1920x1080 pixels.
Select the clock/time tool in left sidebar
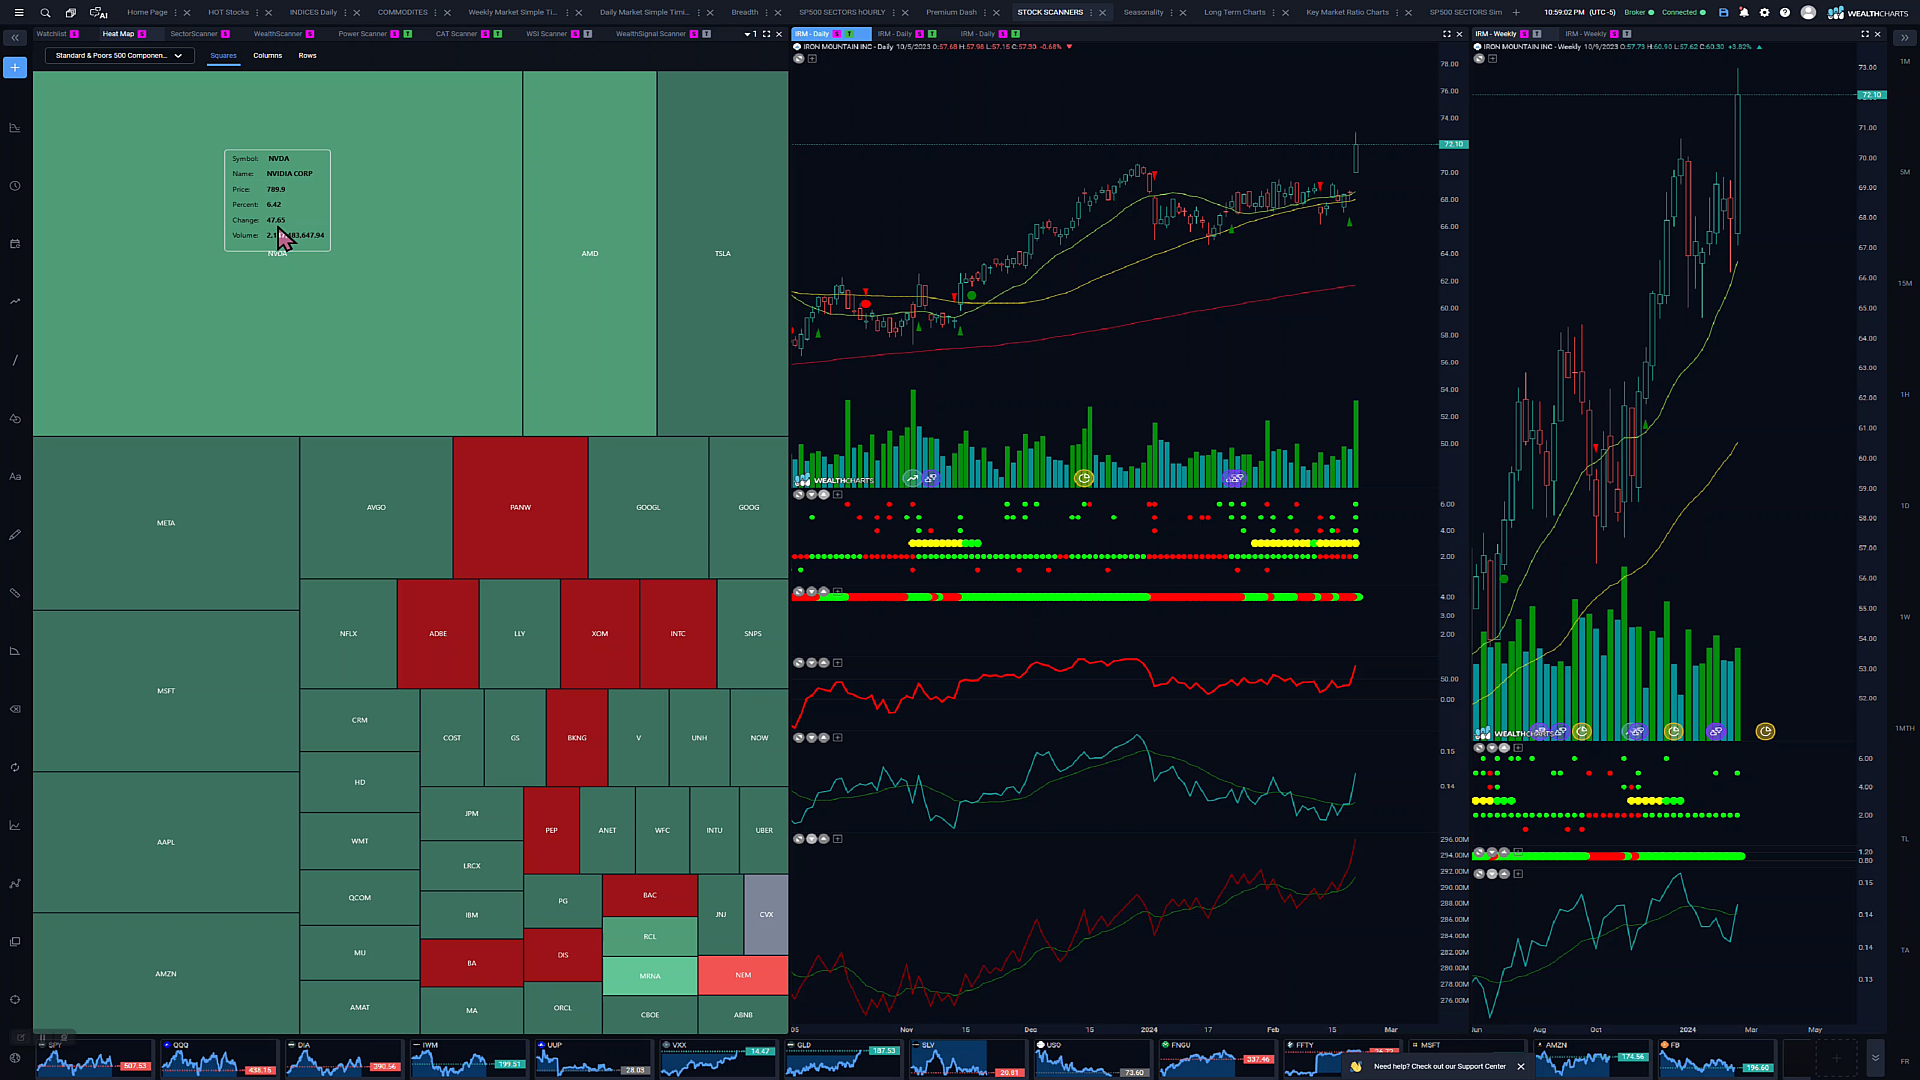tap(15, 186)
